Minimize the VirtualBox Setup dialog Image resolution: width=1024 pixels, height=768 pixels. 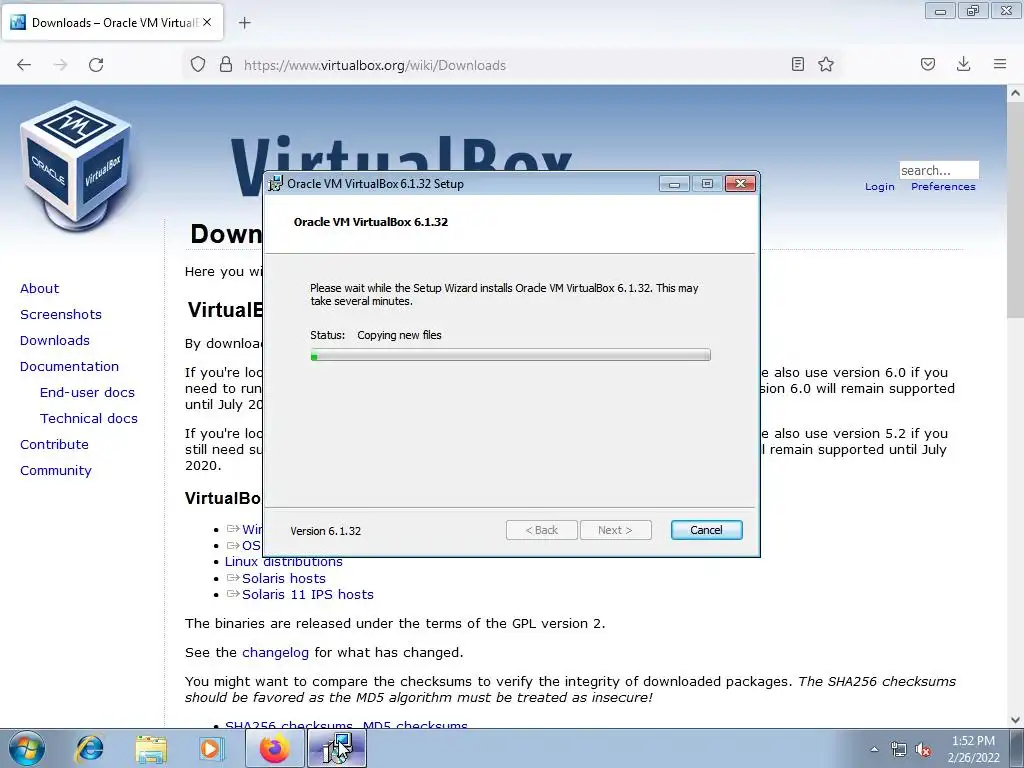(x=674, y=184)
